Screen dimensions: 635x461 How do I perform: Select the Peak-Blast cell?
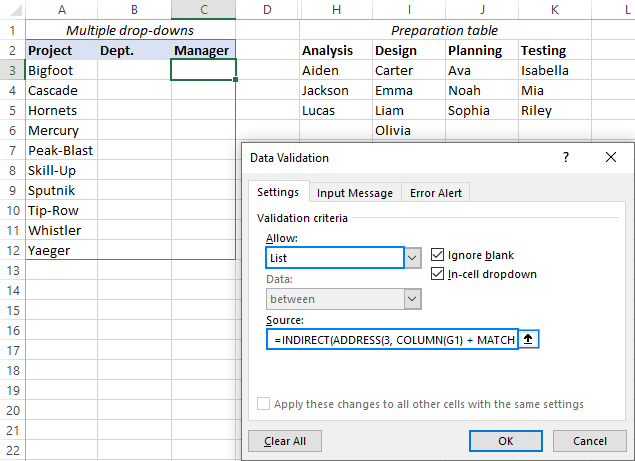tap(62, 150)
